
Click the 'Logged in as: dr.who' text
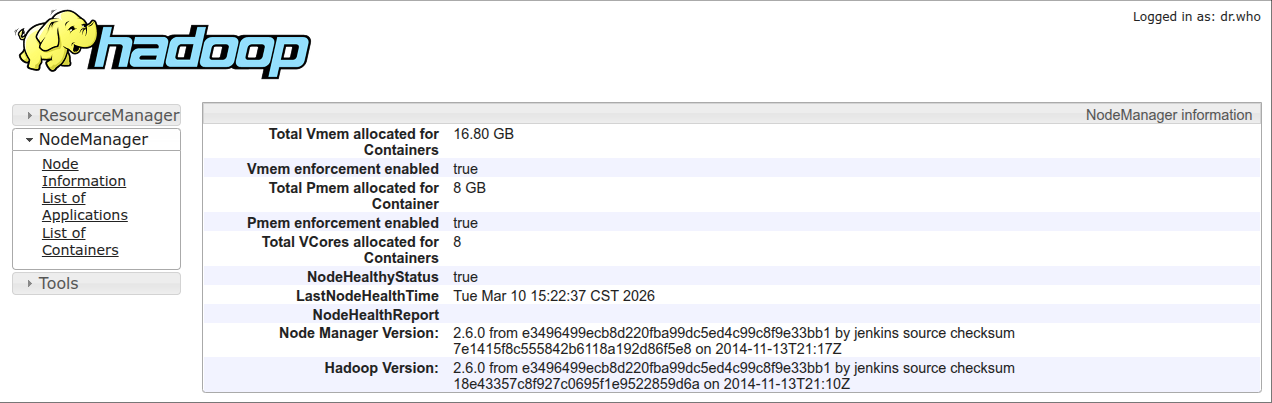(1196, 17)
